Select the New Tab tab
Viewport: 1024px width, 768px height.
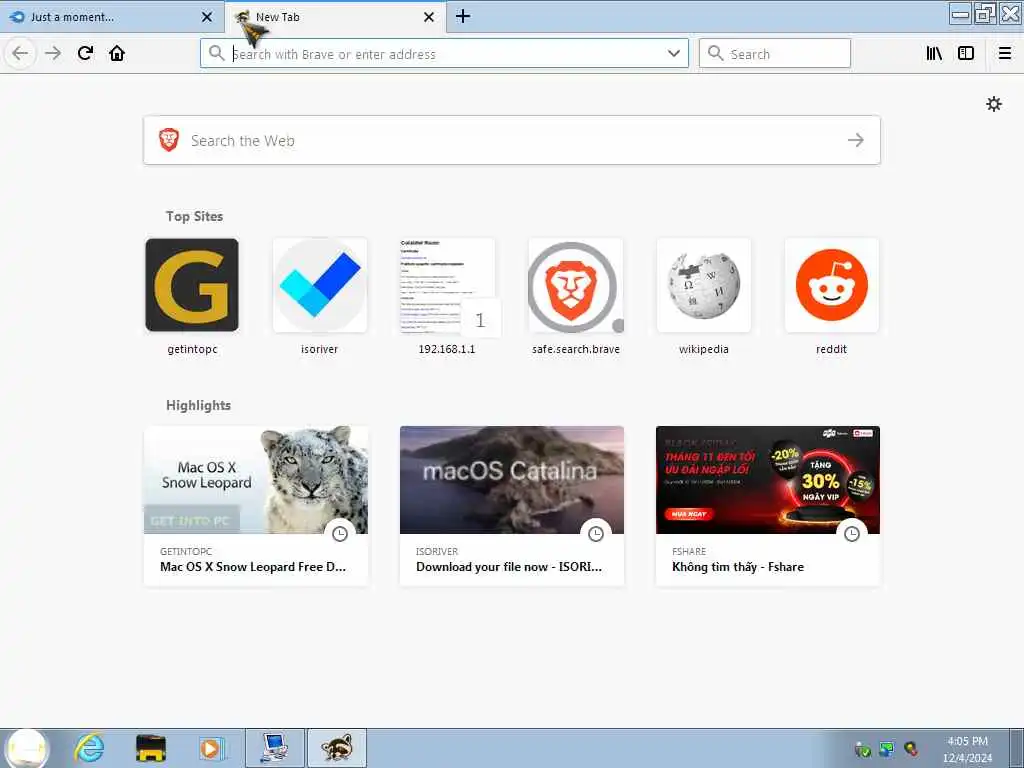tap(336, 17)
